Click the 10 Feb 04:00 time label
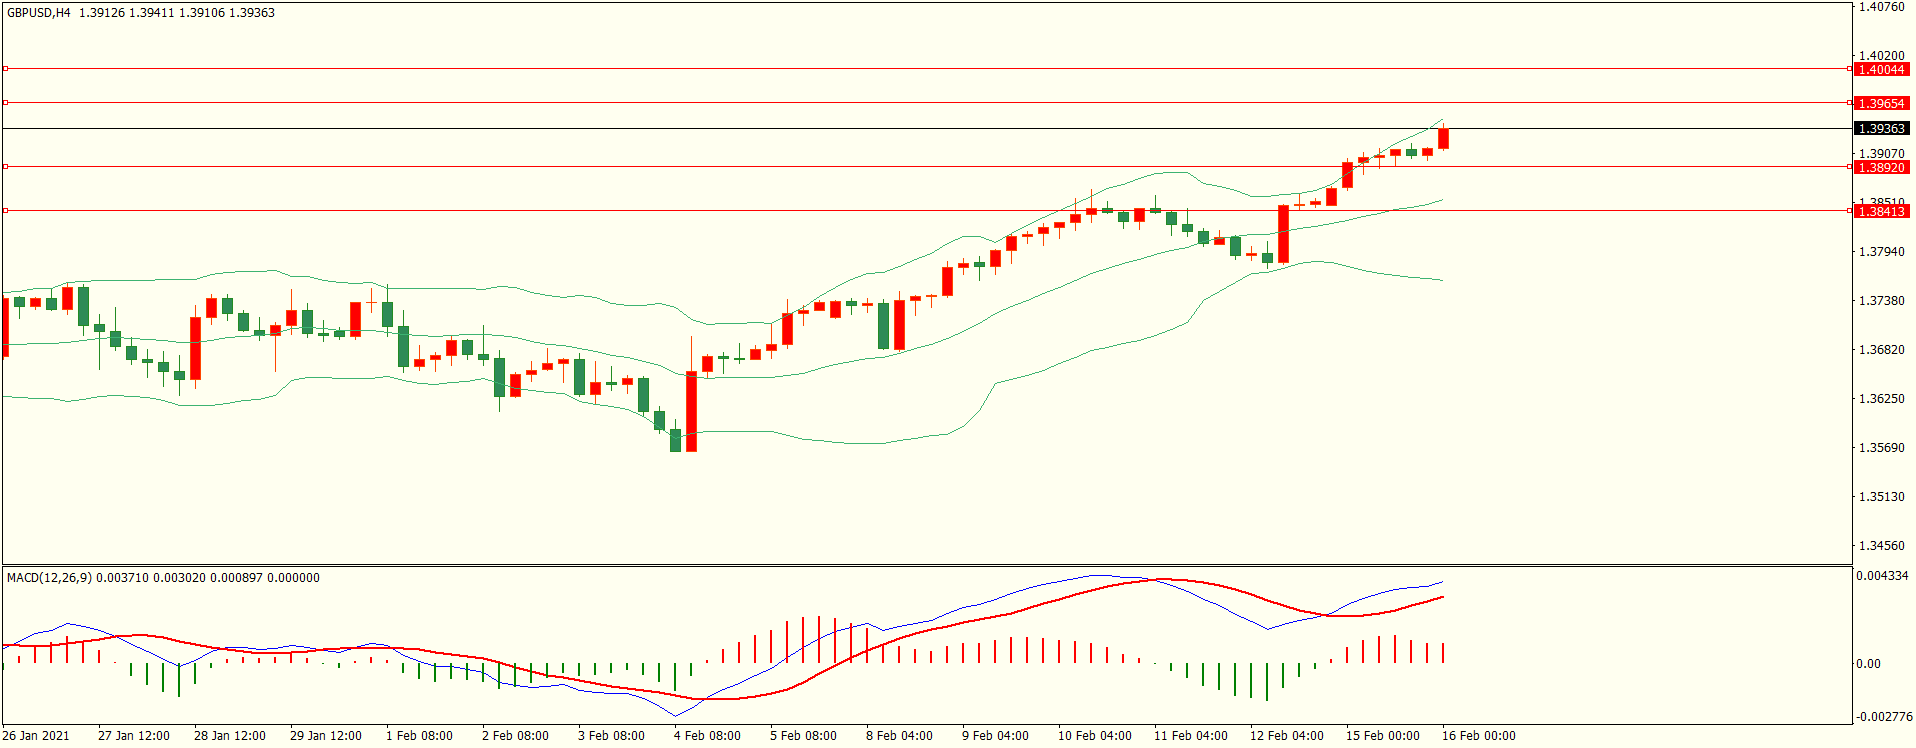The image size is (1916, 748). [x=1095, y=736]
